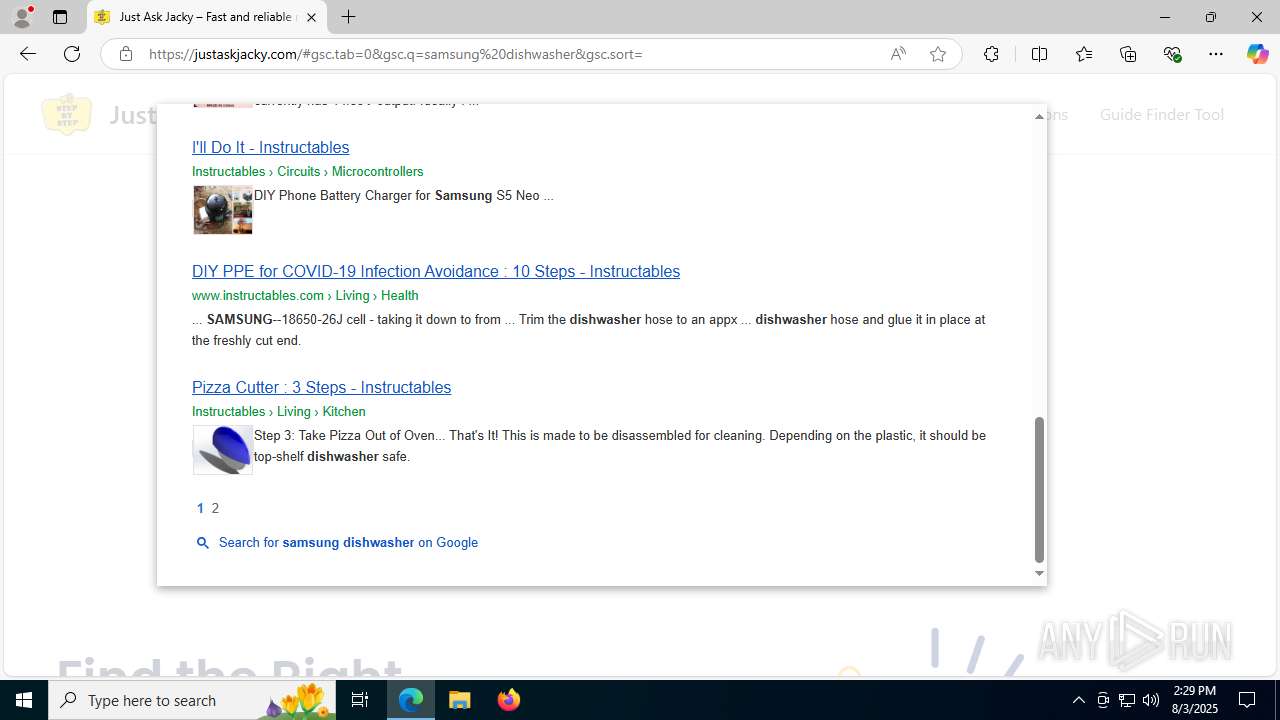Open the browser profile avatar icon

point(22,17)
